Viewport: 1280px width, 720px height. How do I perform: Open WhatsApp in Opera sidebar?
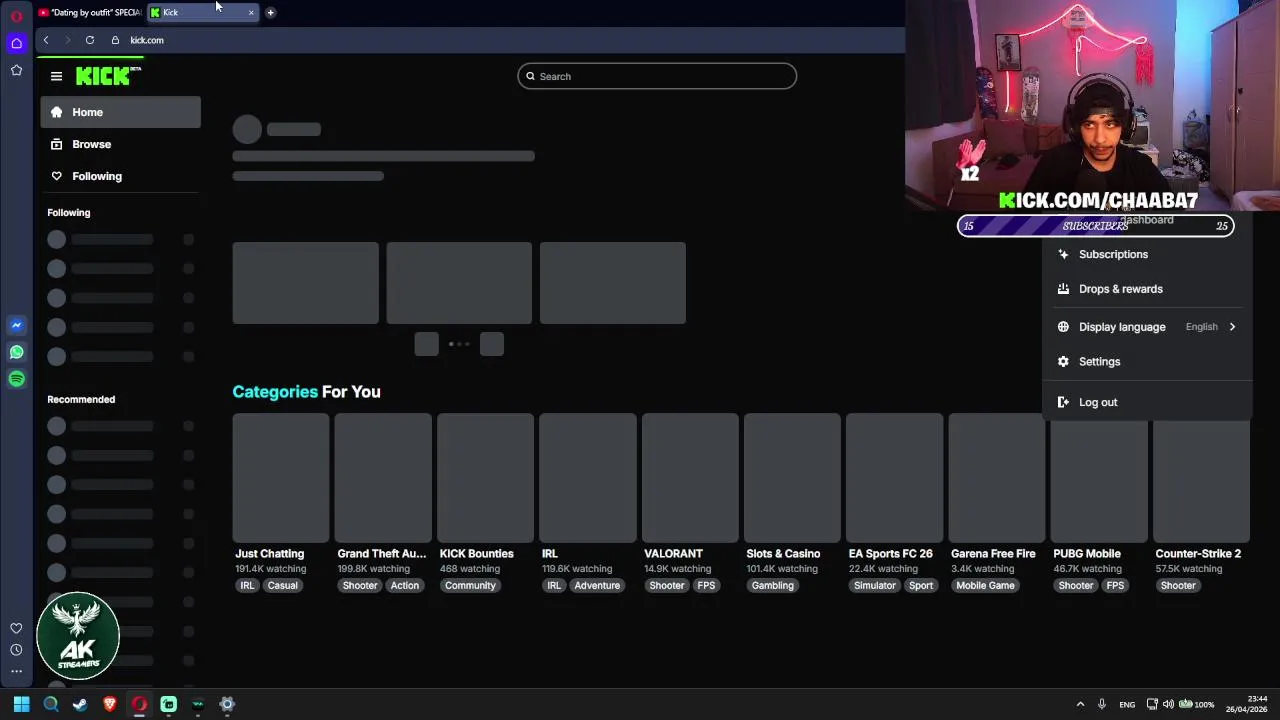[x=16, y=352]
